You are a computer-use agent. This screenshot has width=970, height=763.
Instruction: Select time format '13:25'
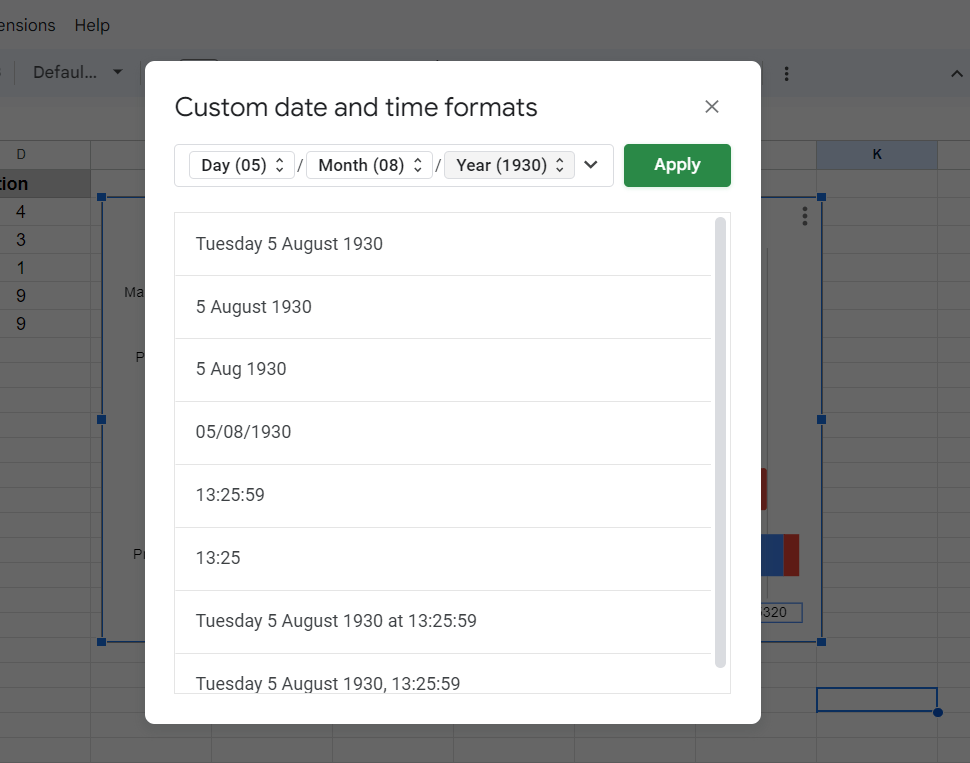tap(443, 559)
